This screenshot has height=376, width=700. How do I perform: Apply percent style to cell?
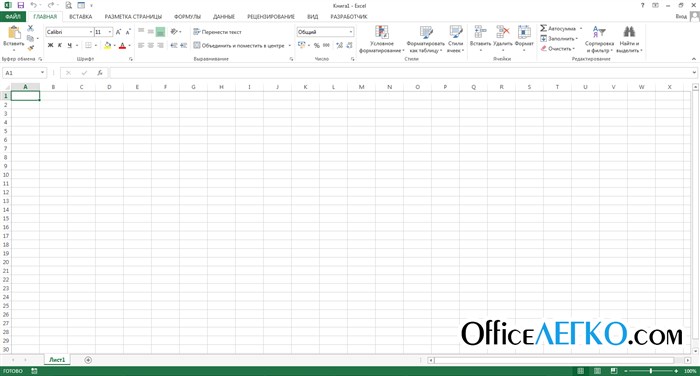[x=317, y=45]
